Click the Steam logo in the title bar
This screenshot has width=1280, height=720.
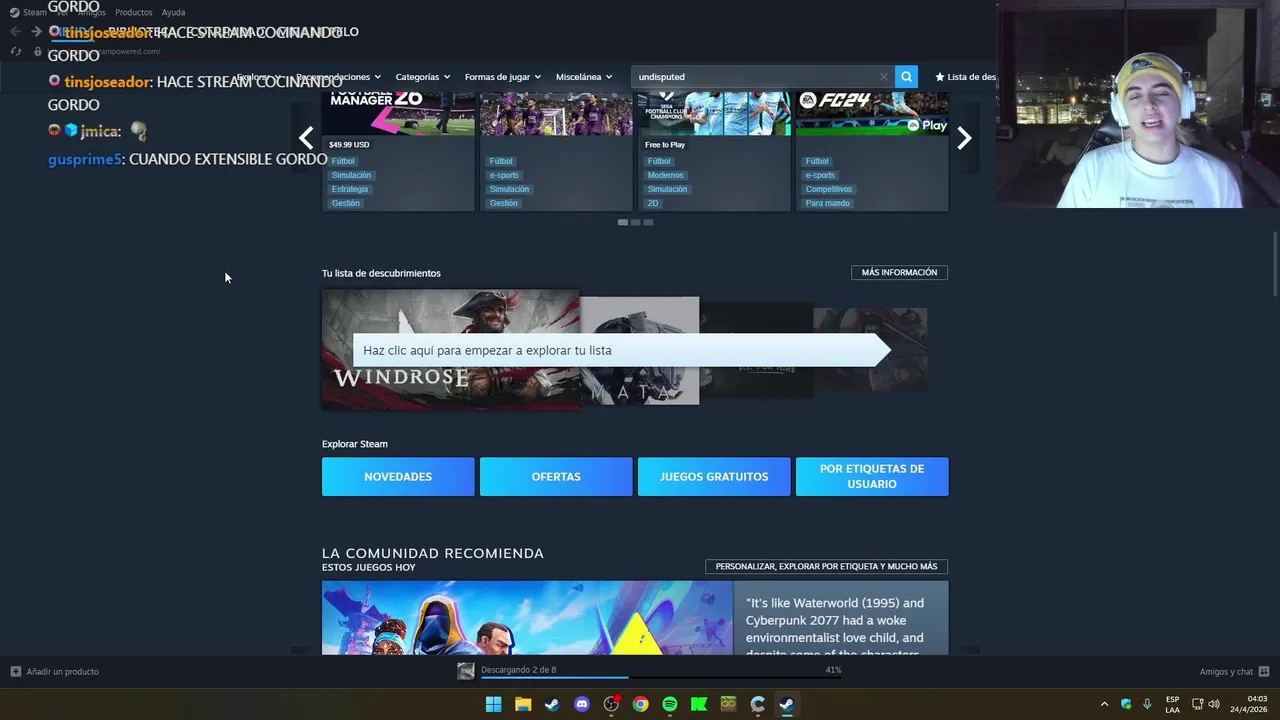[14, 12]
